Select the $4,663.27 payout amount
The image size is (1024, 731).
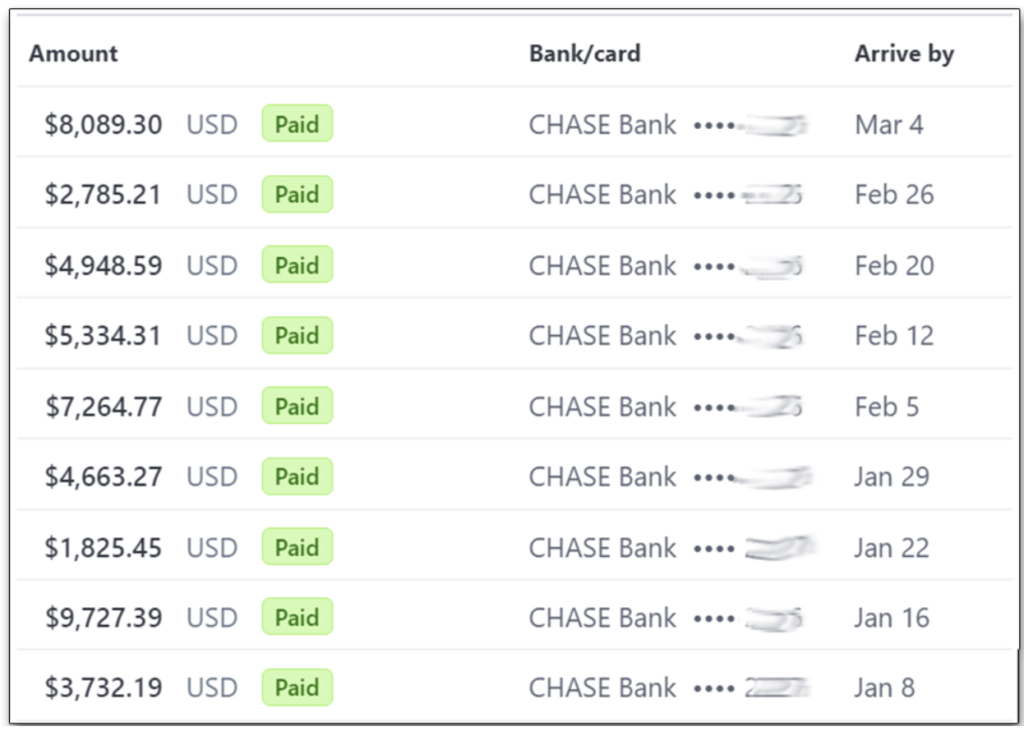click(103, 477)
